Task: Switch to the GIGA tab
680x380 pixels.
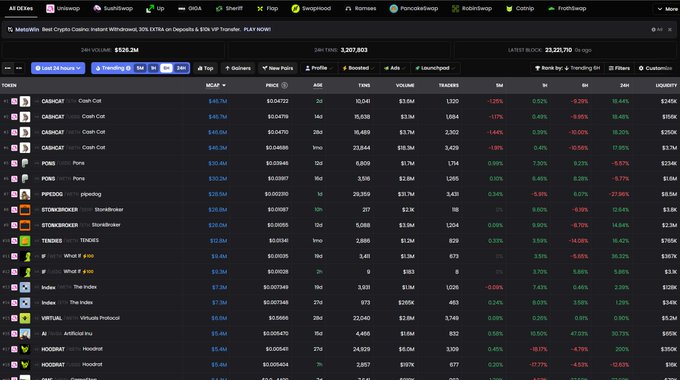Action: [x=190, y=9]
